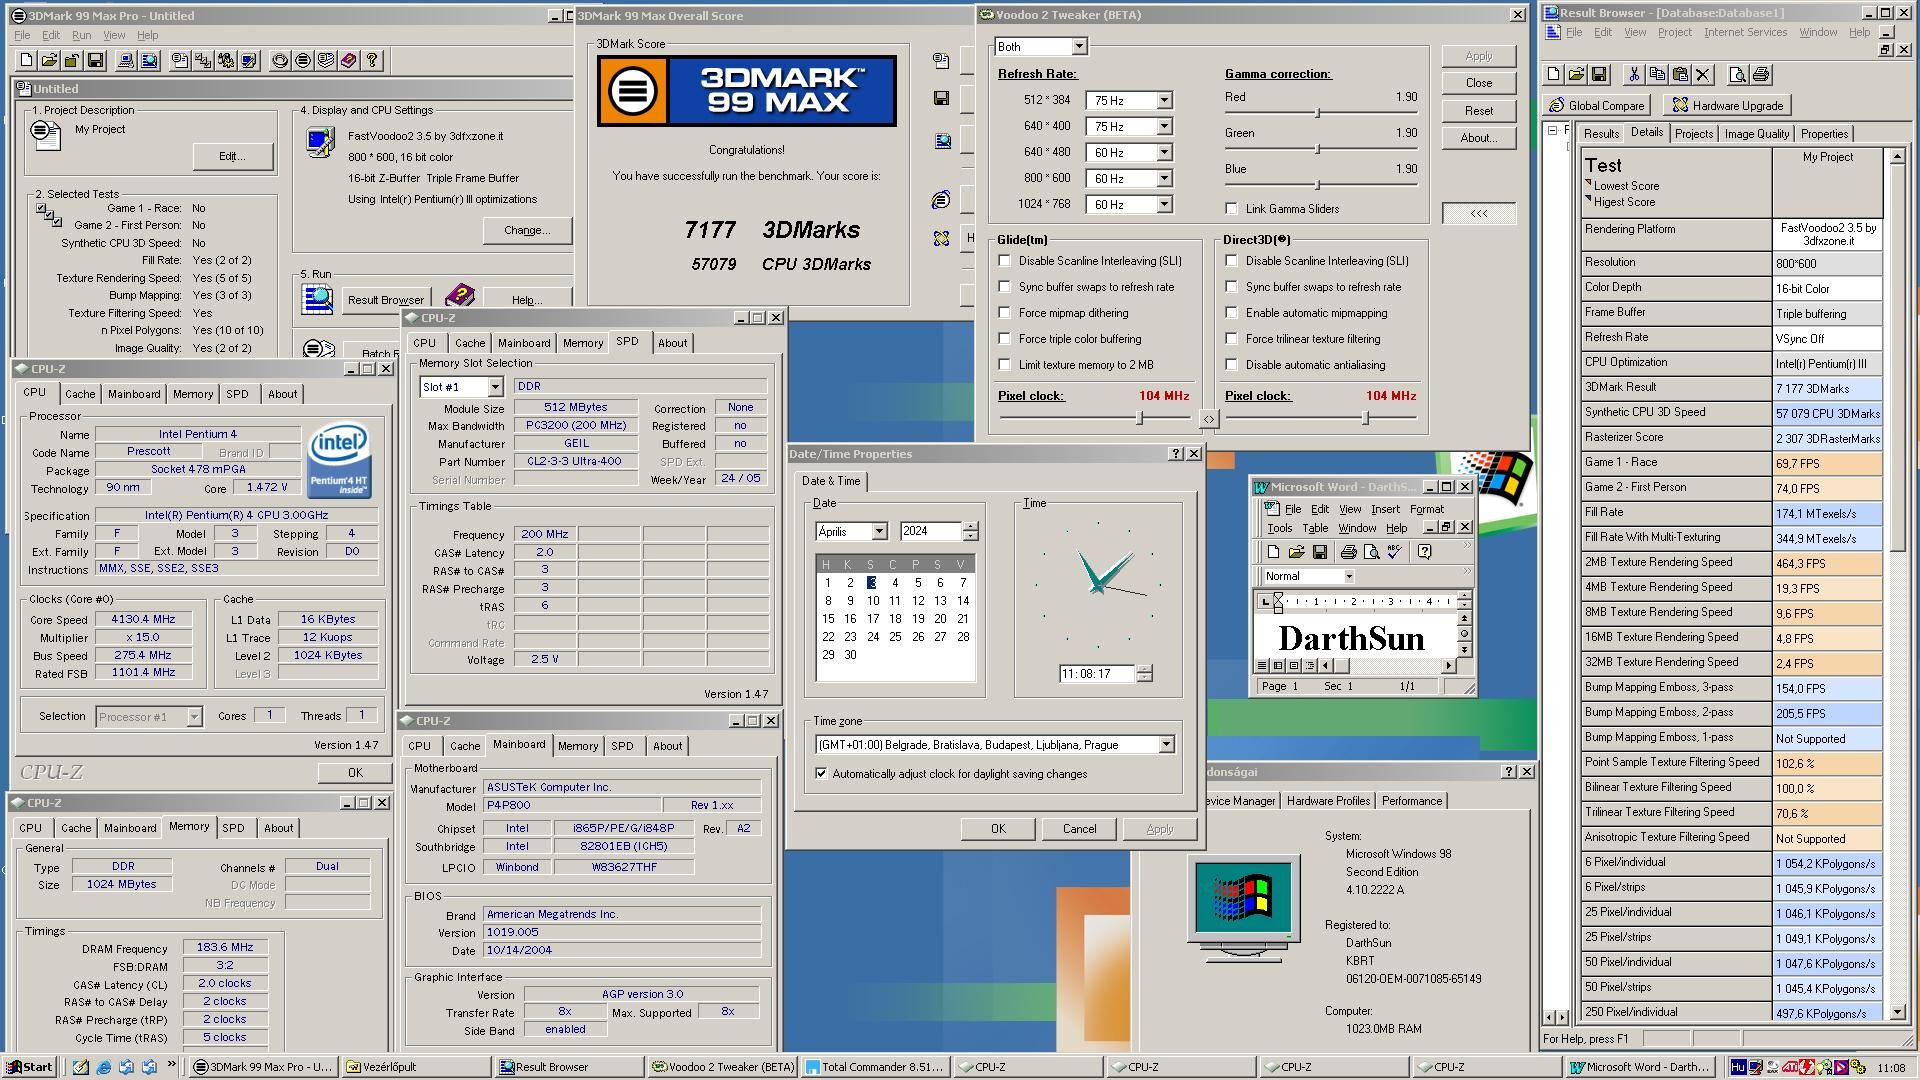Click the scissors cut icon in Result Browser

(x=1633, y=74)
